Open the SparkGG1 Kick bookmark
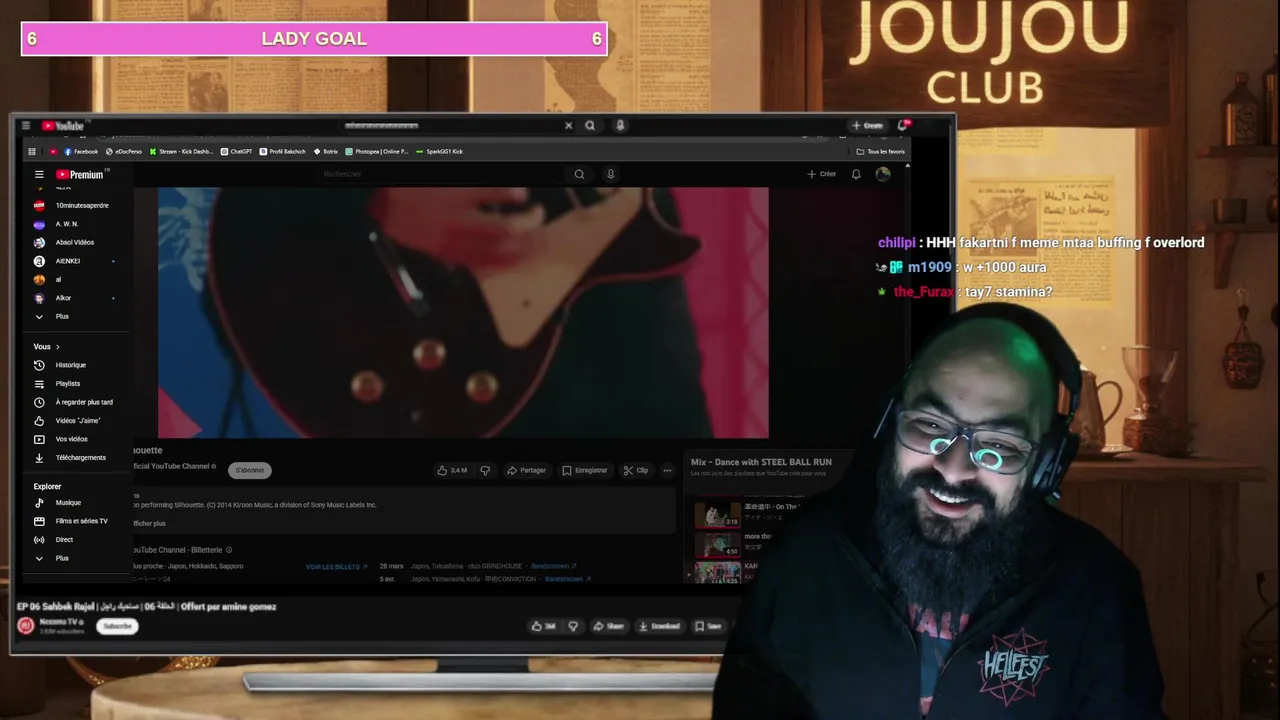 click(x=440, y=152)
